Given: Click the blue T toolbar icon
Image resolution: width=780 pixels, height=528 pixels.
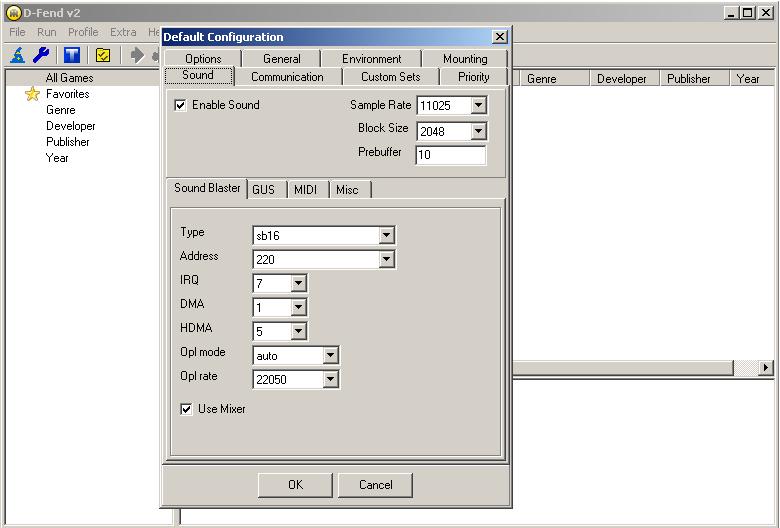Looking at the screenshot, I should coord(72,55).
